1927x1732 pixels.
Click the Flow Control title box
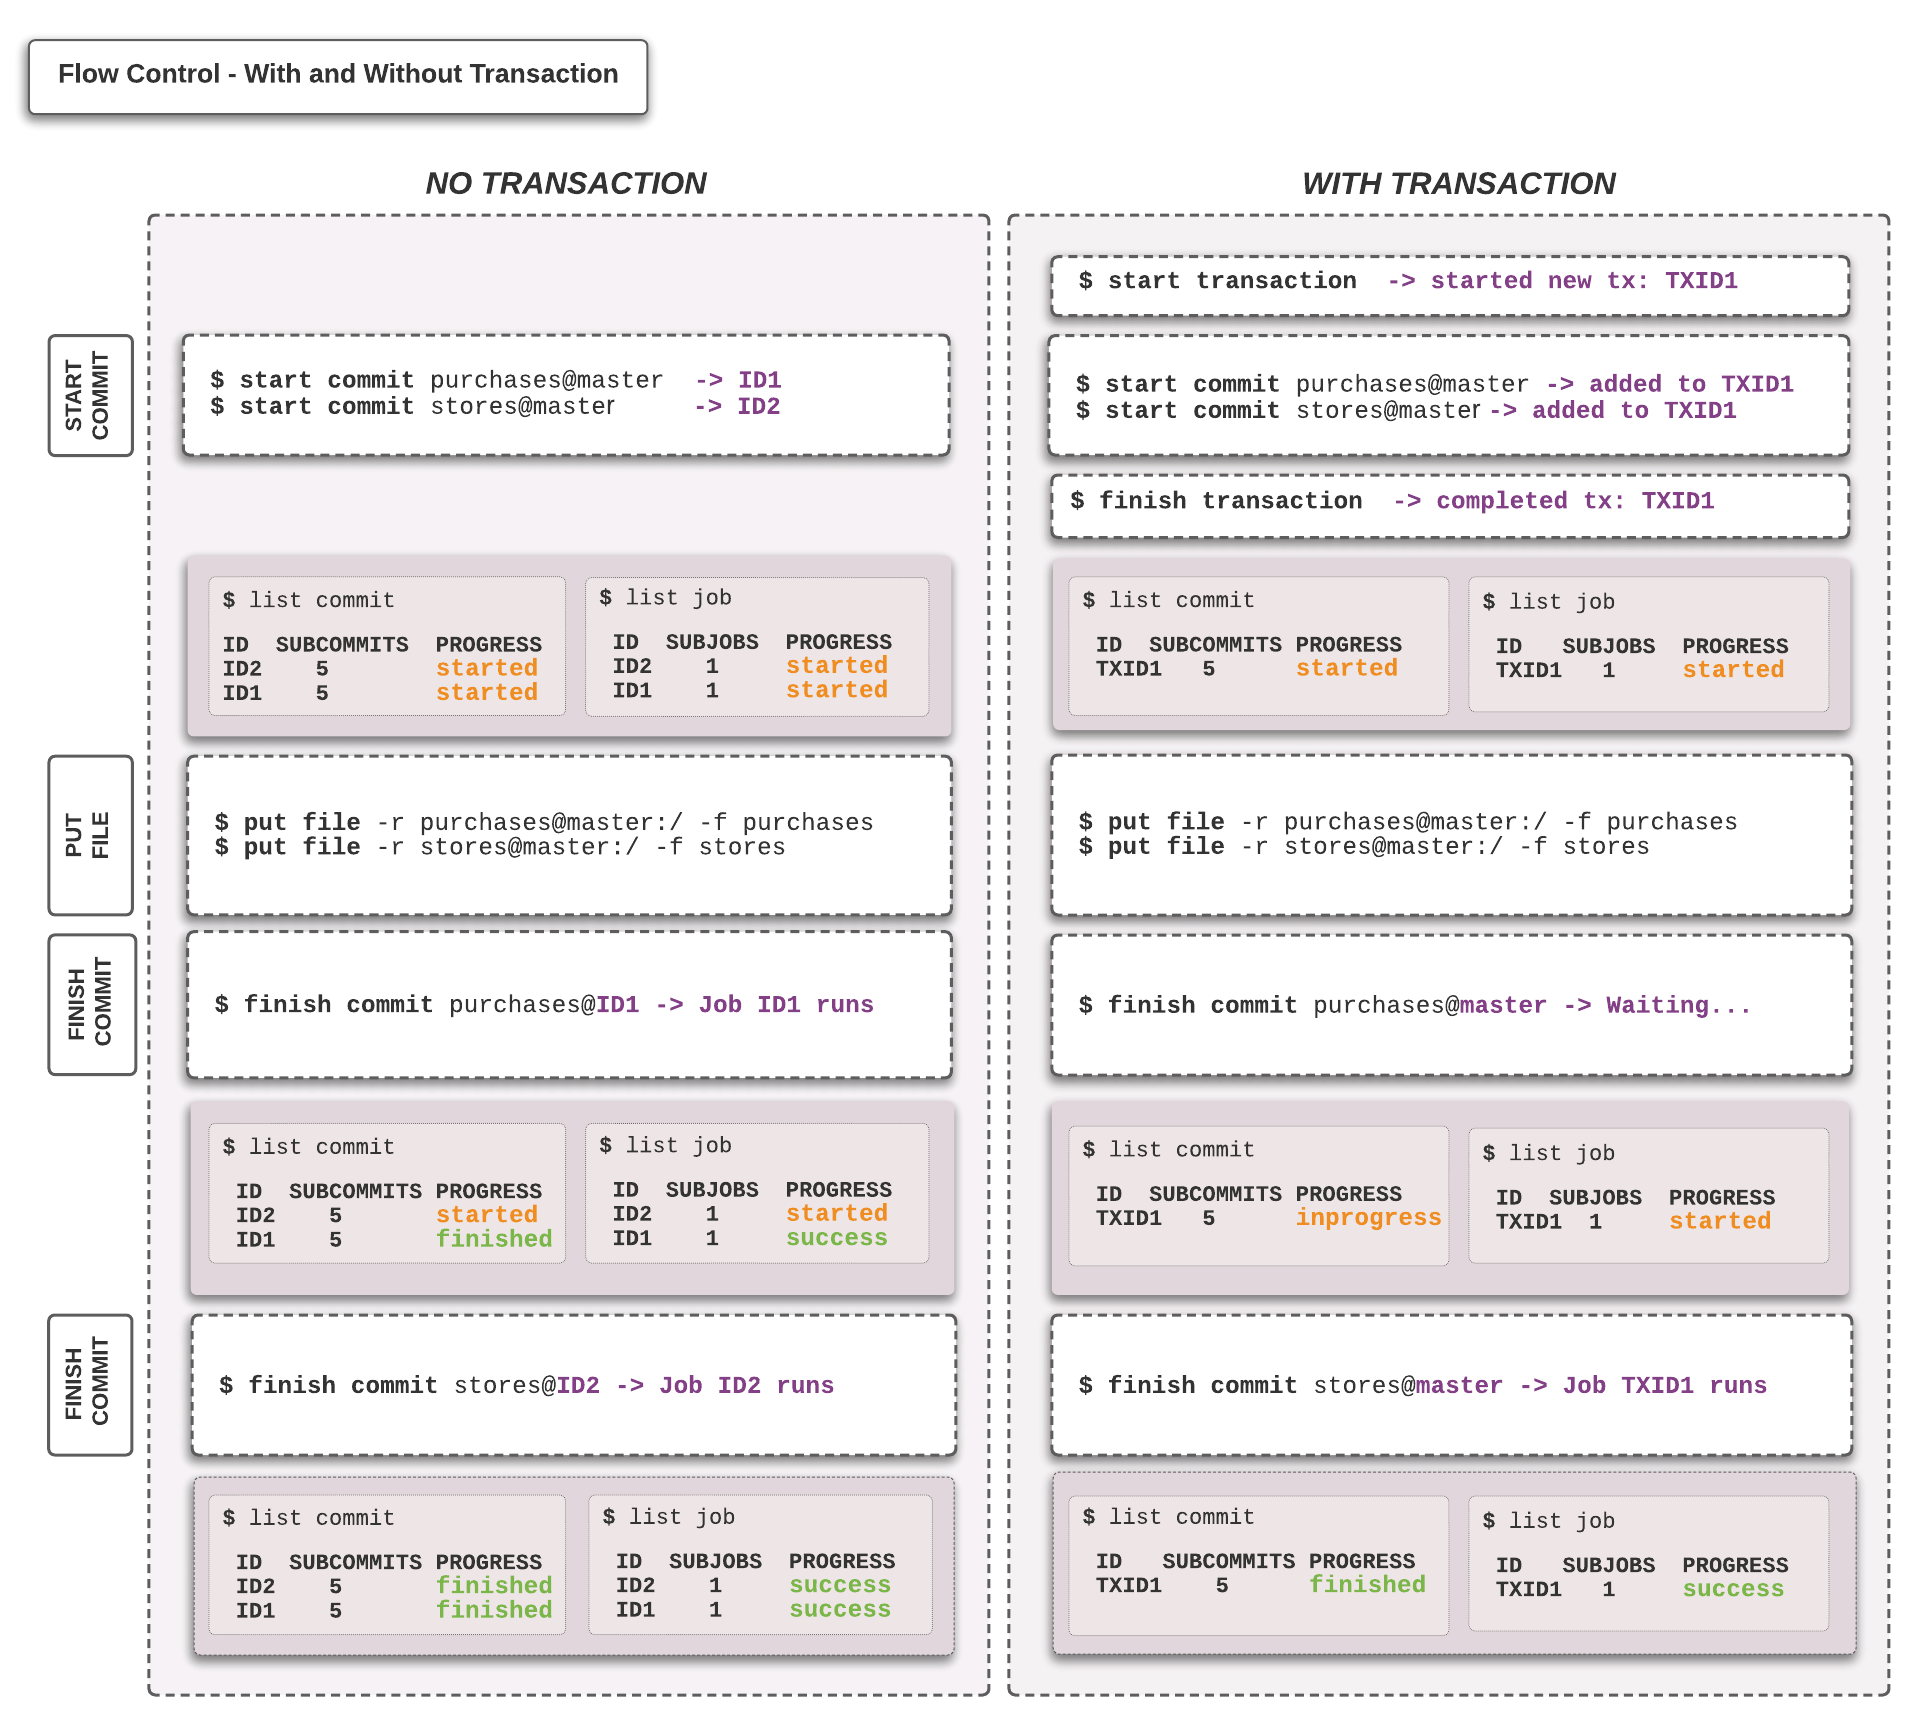tap(338, 77)
